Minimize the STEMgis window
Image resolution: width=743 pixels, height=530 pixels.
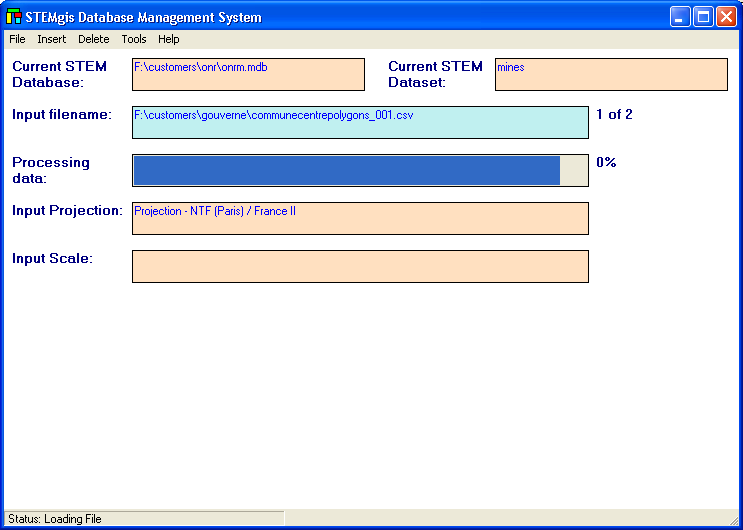(680, 17)
